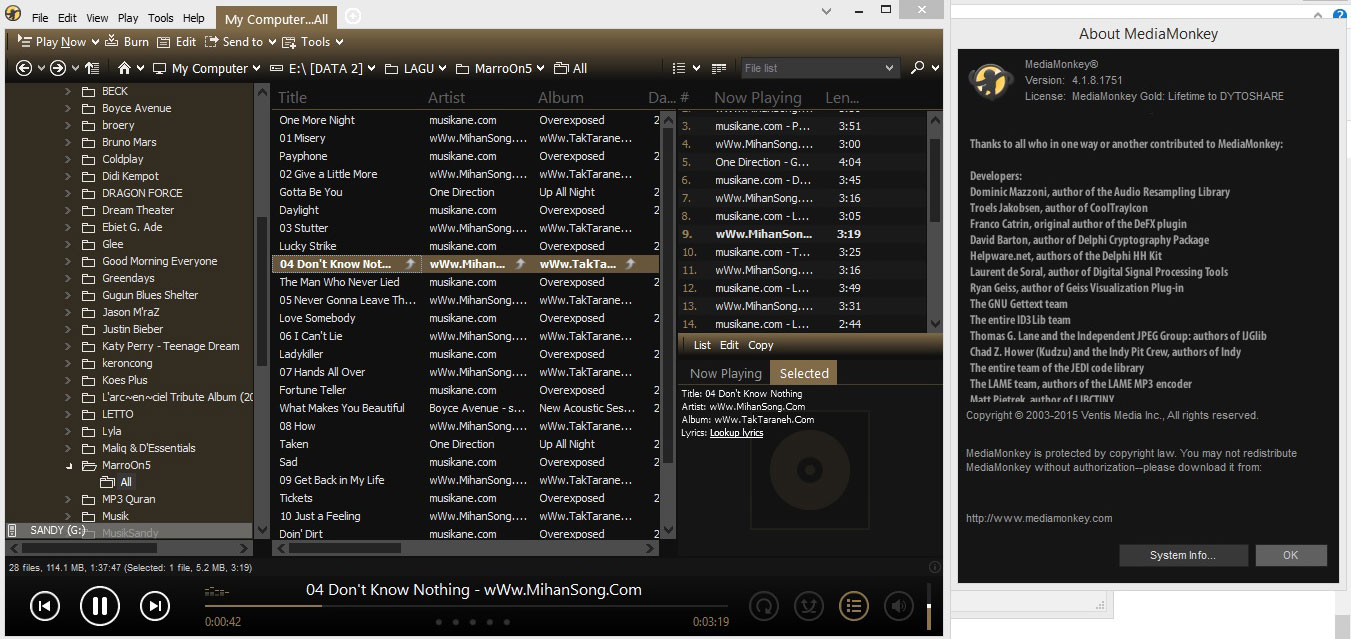The height and width of the screenshot is (639, 1351).
Task: Select the My Computer...All tab
Action: [278, 18]
